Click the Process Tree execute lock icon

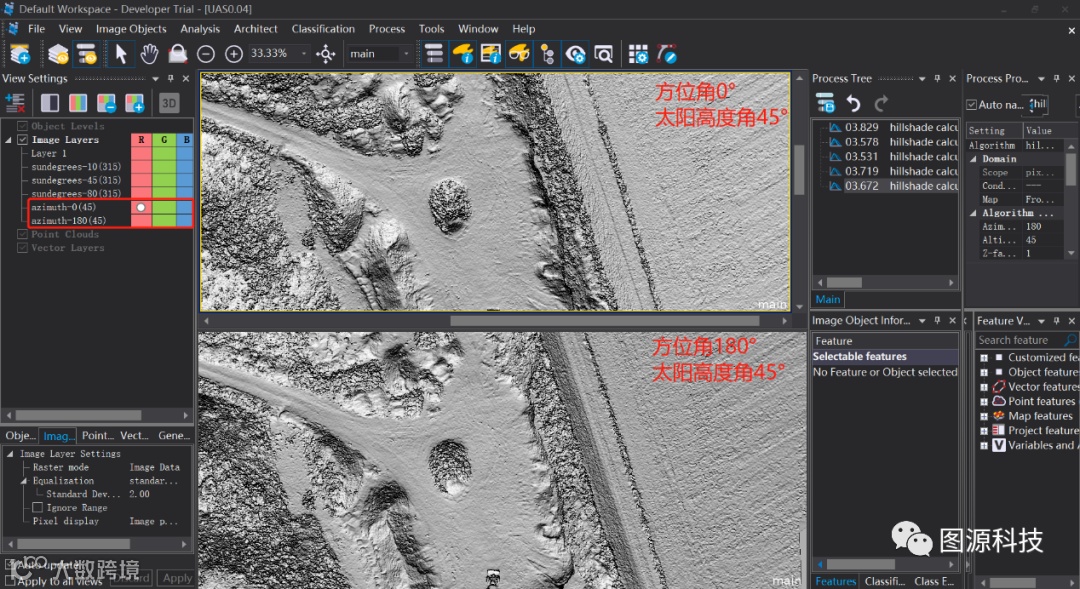pos(825,103)
